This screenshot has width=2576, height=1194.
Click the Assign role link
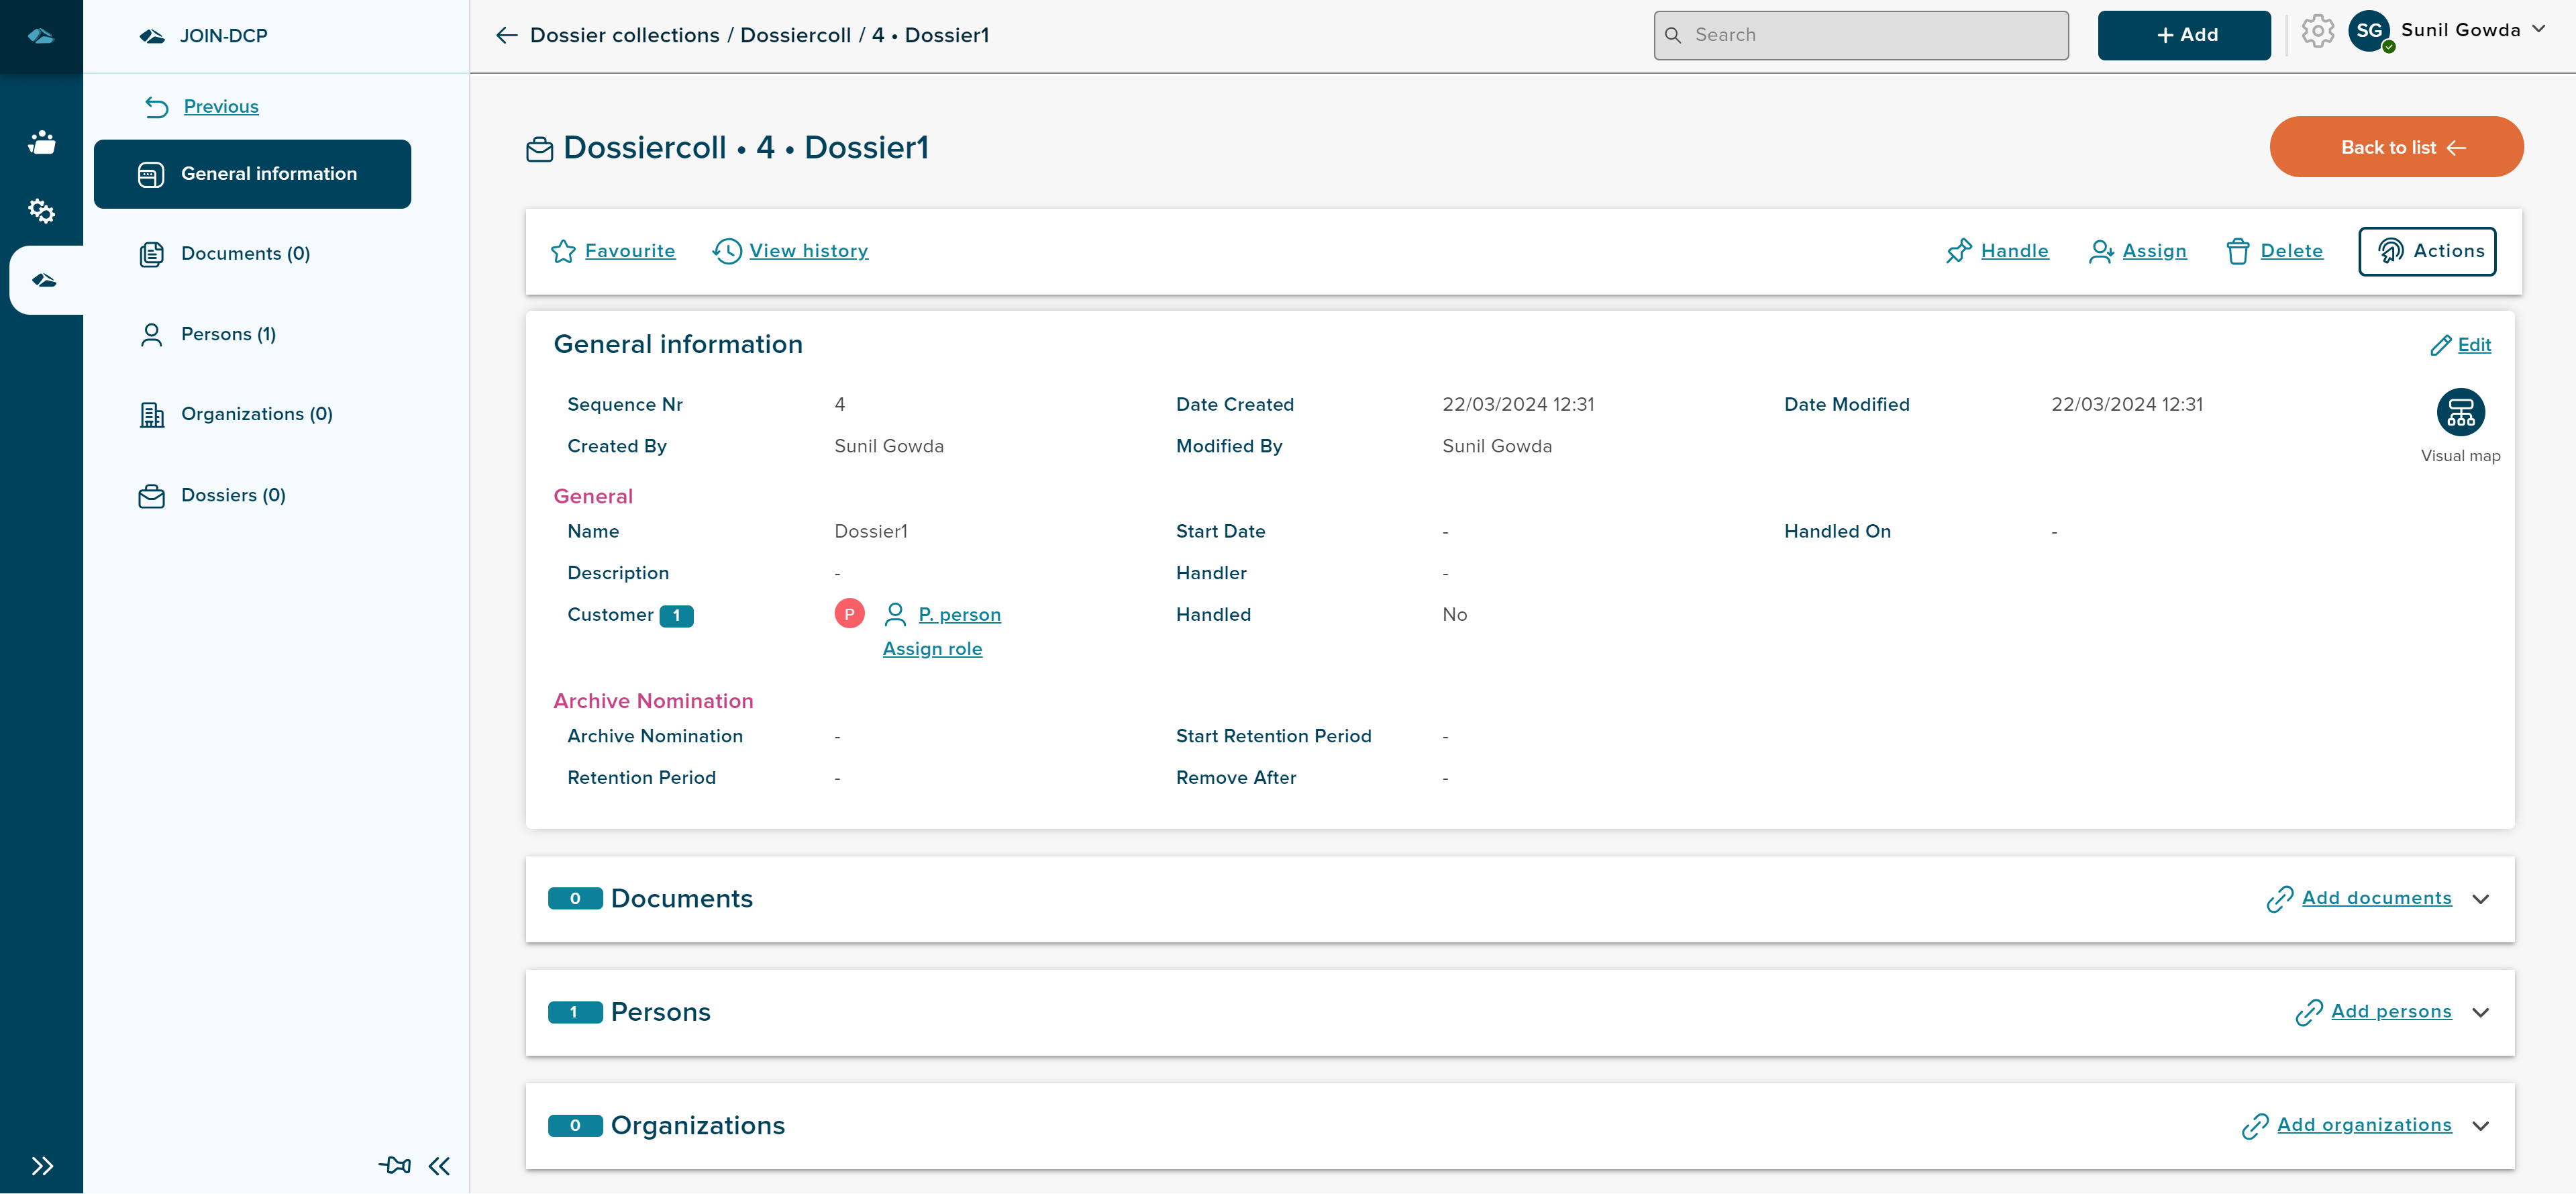tap(932, 649)
